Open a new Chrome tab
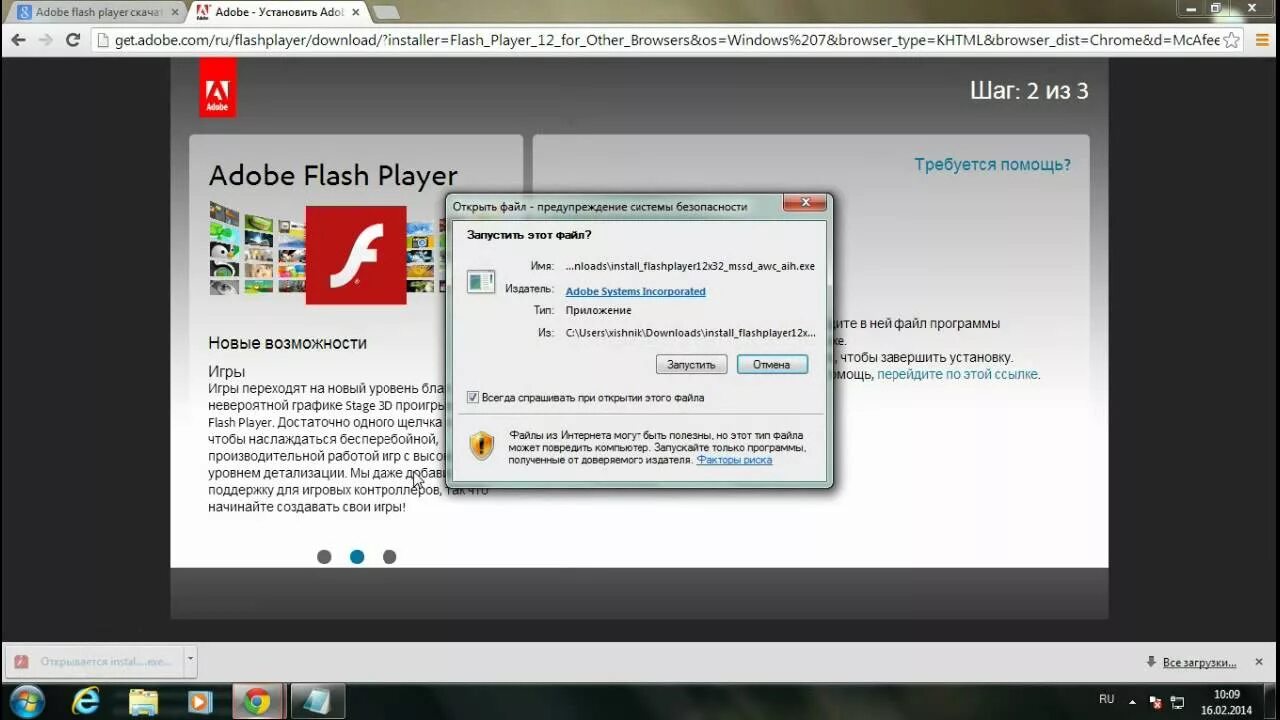Viewport: 1280px width, 720px height. 386,13
